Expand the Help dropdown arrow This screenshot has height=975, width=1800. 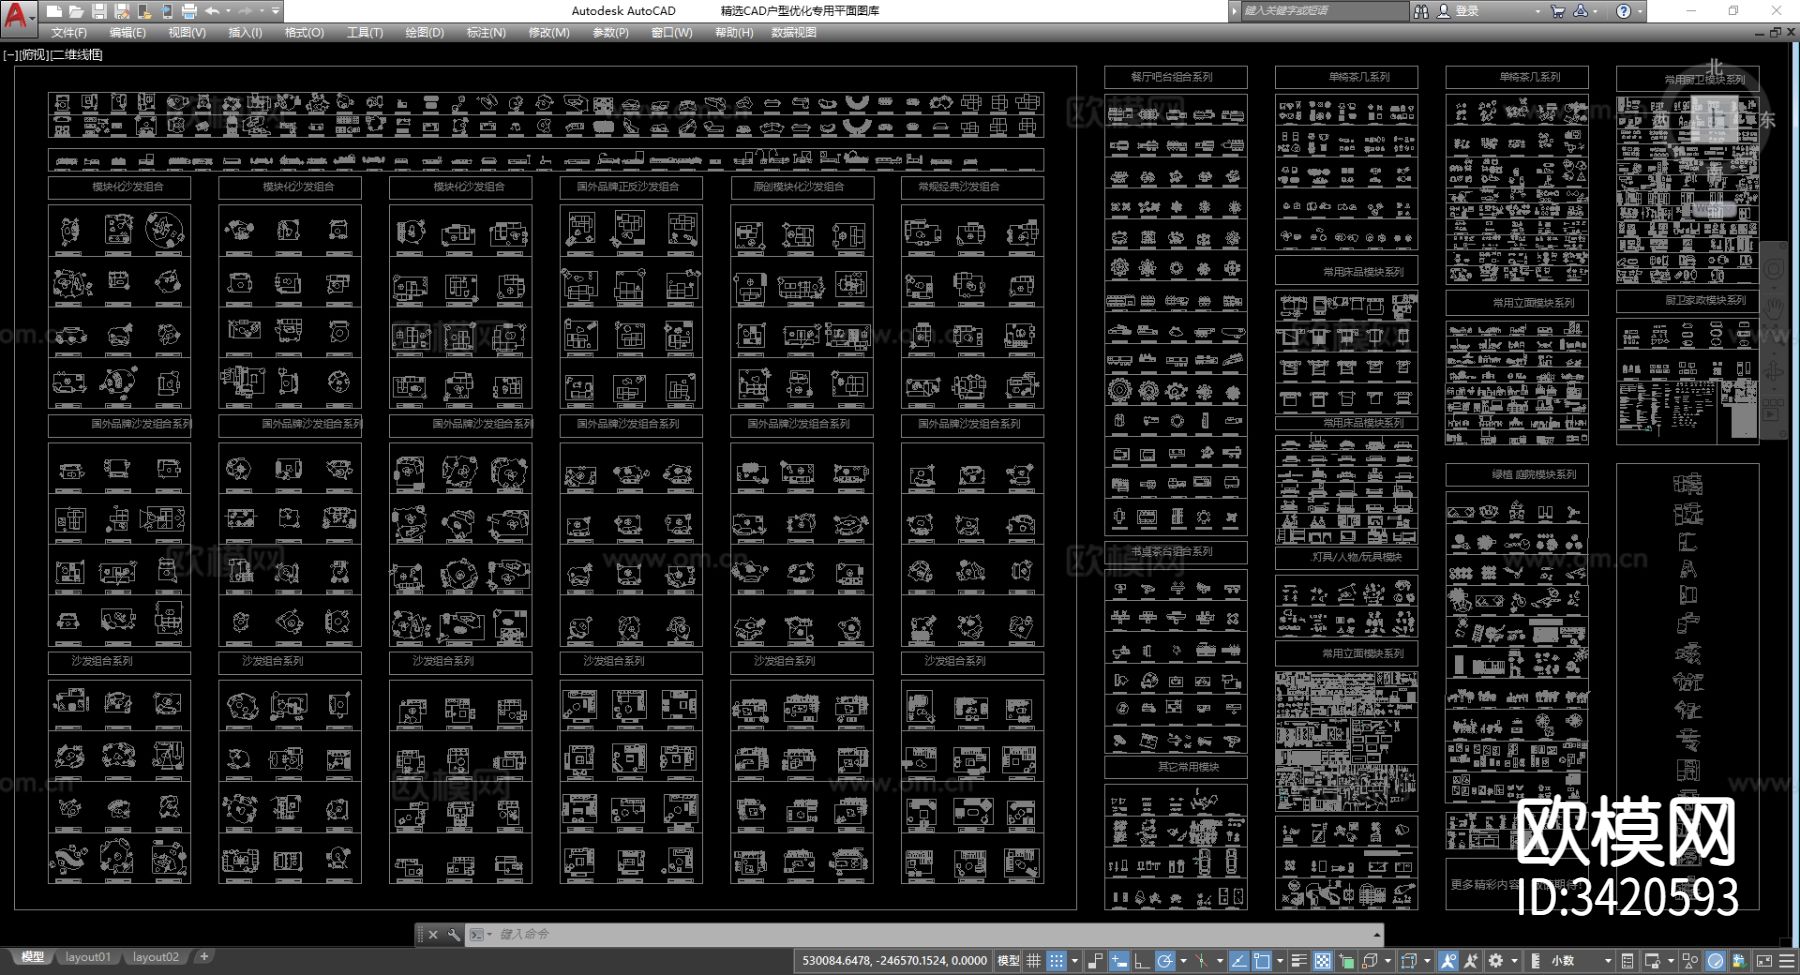coord(1640,11)
